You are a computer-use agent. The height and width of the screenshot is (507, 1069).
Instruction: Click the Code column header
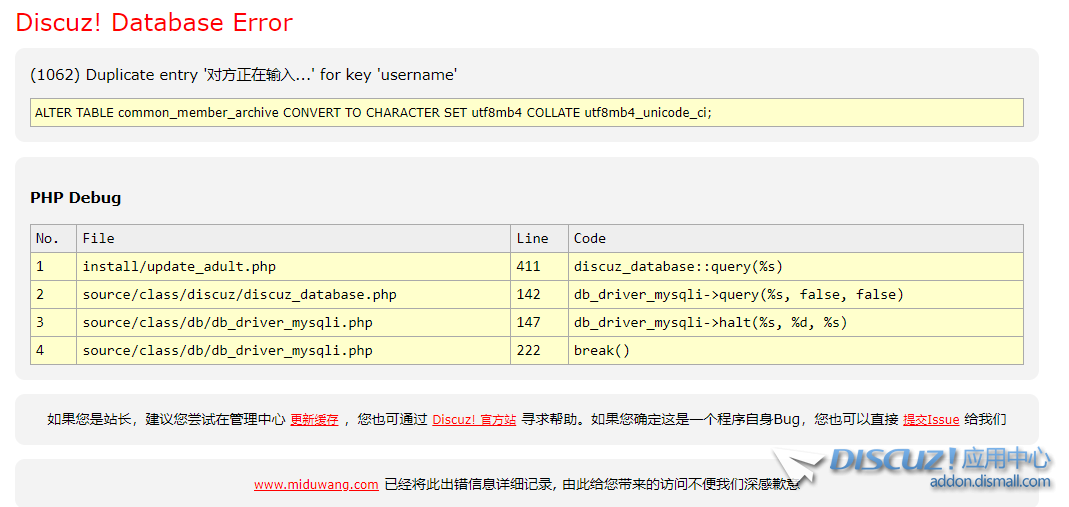tap(796, 239)
